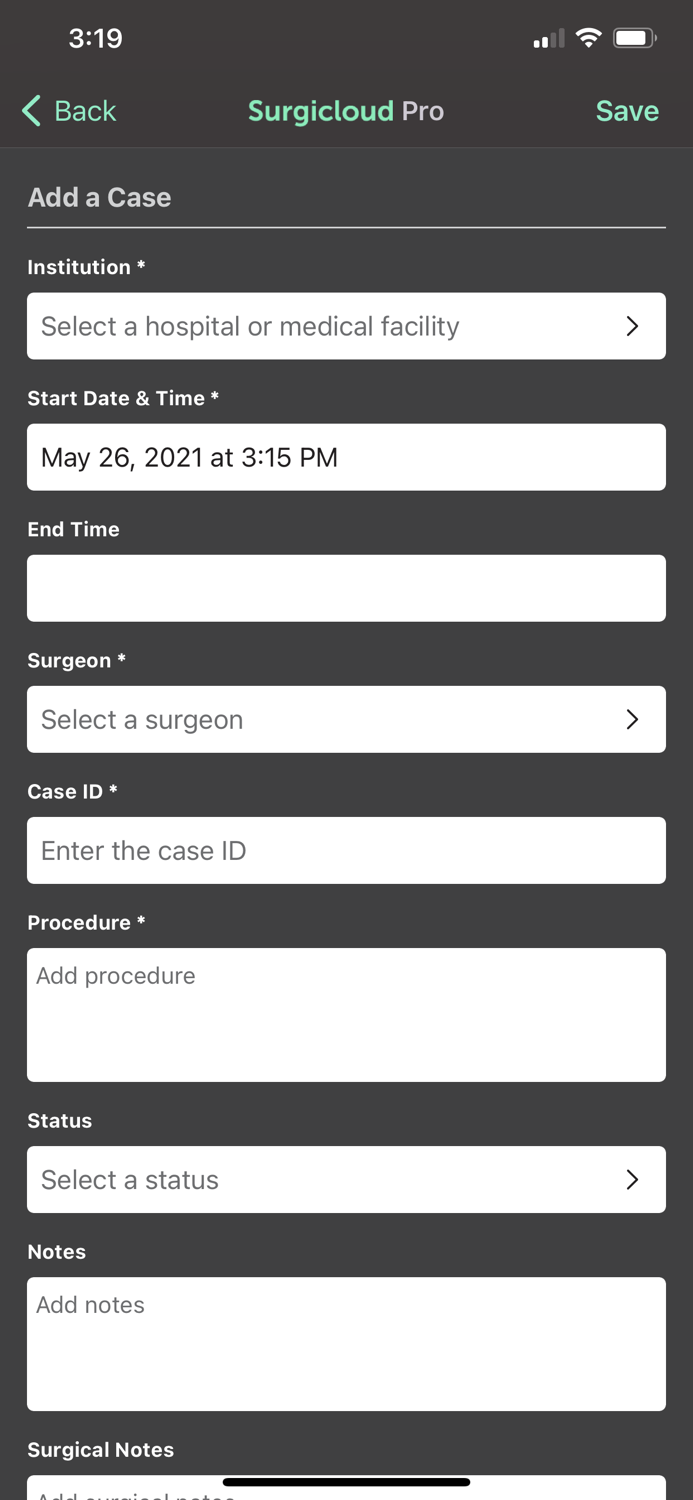This screenshot has height=1500, width=693.
Task: Tap the Surgeon selector chevron icon
Action: 632,719
